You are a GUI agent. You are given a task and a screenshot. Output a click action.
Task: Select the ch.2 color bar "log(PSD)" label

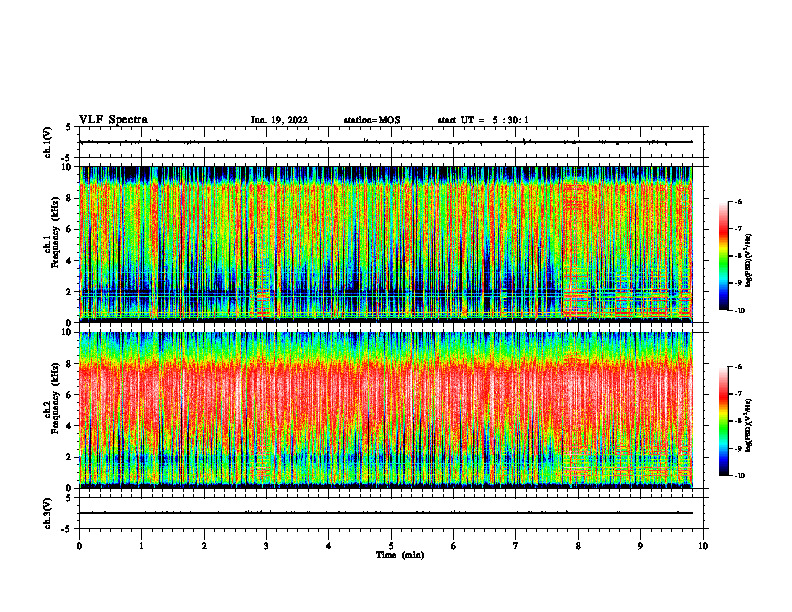(x=749, y=426)
